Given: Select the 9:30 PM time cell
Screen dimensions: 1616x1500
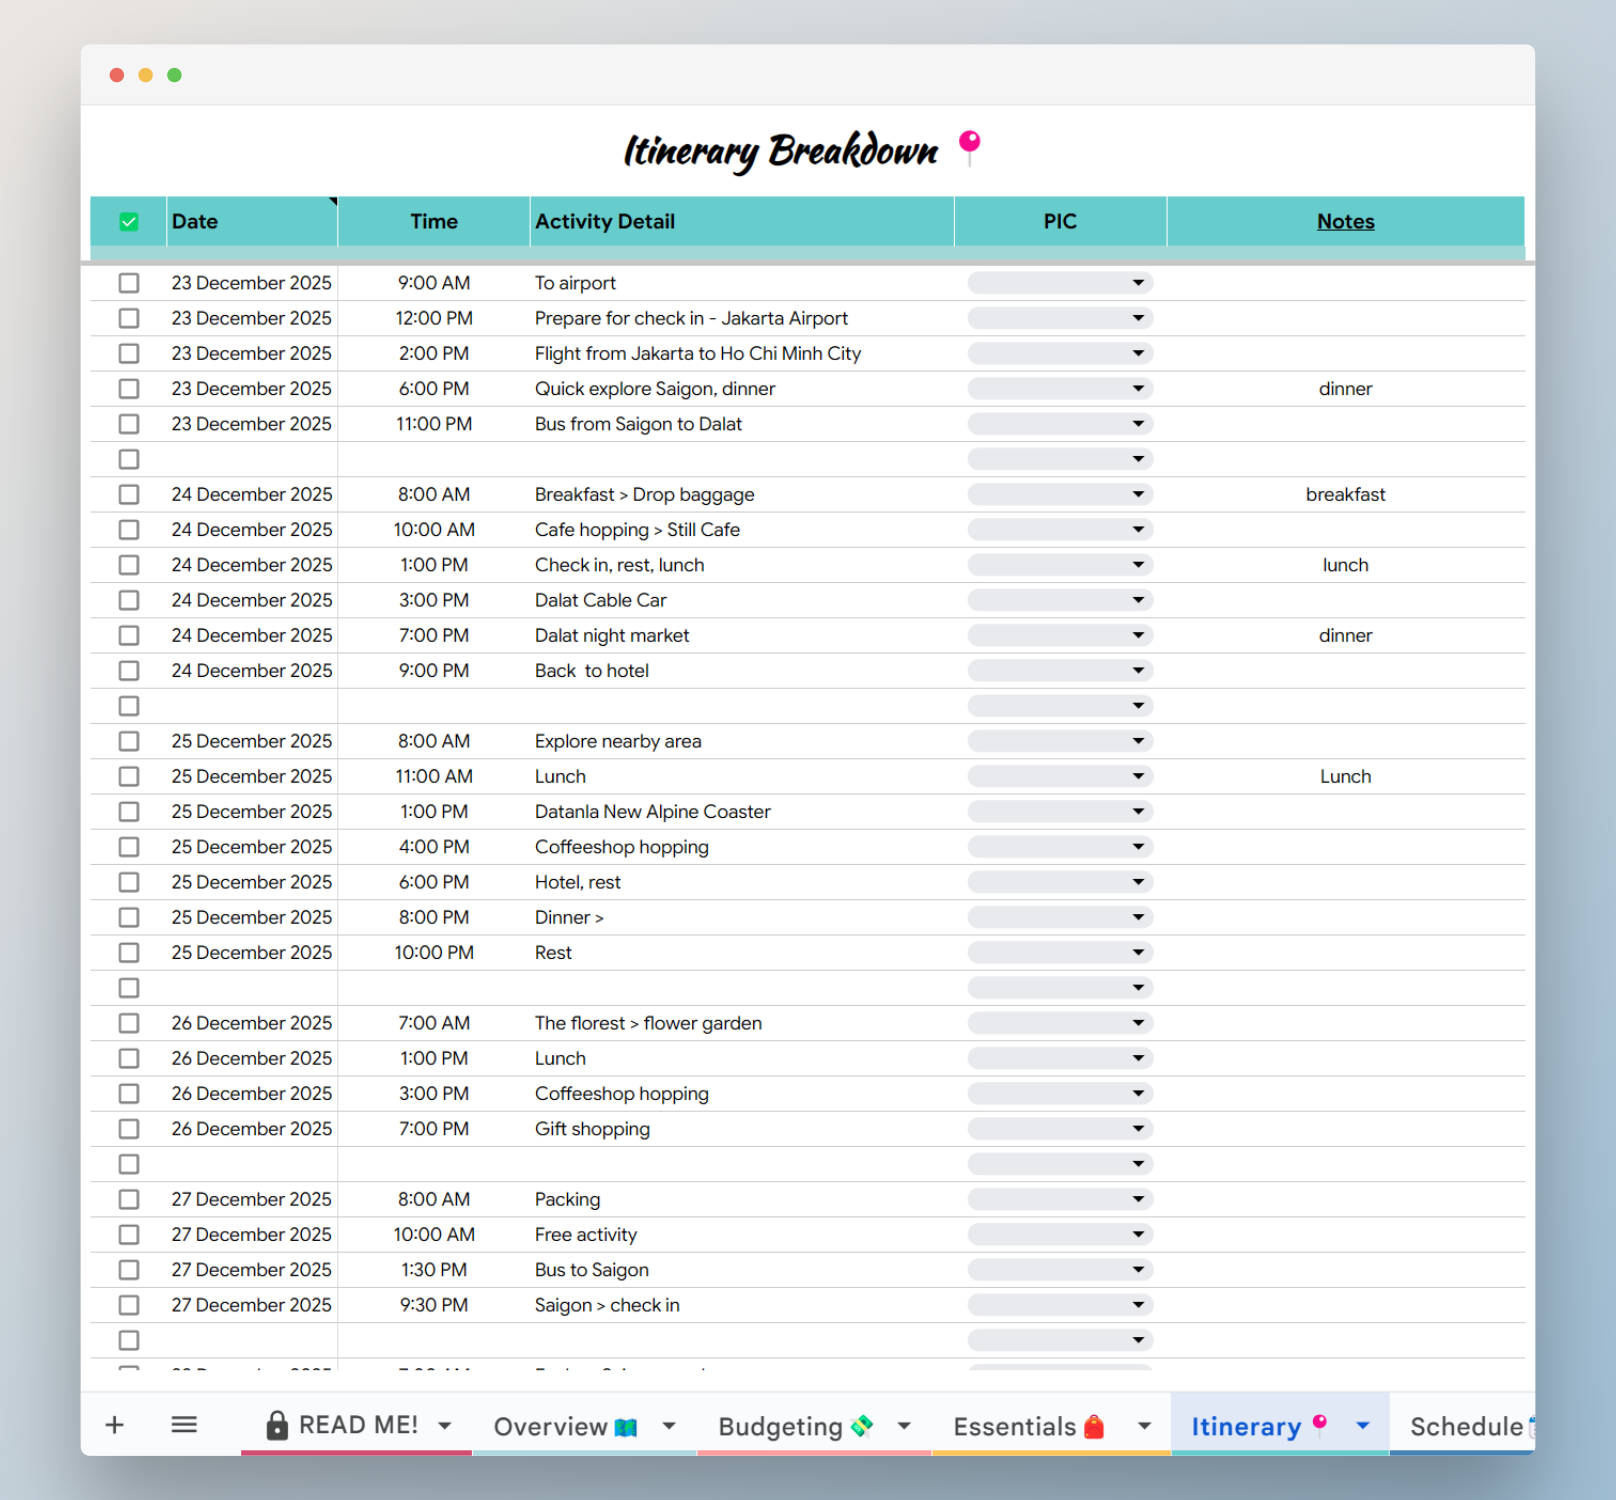Looking at the screenshot, I should pyautogui.click(x=434, y=1305).
